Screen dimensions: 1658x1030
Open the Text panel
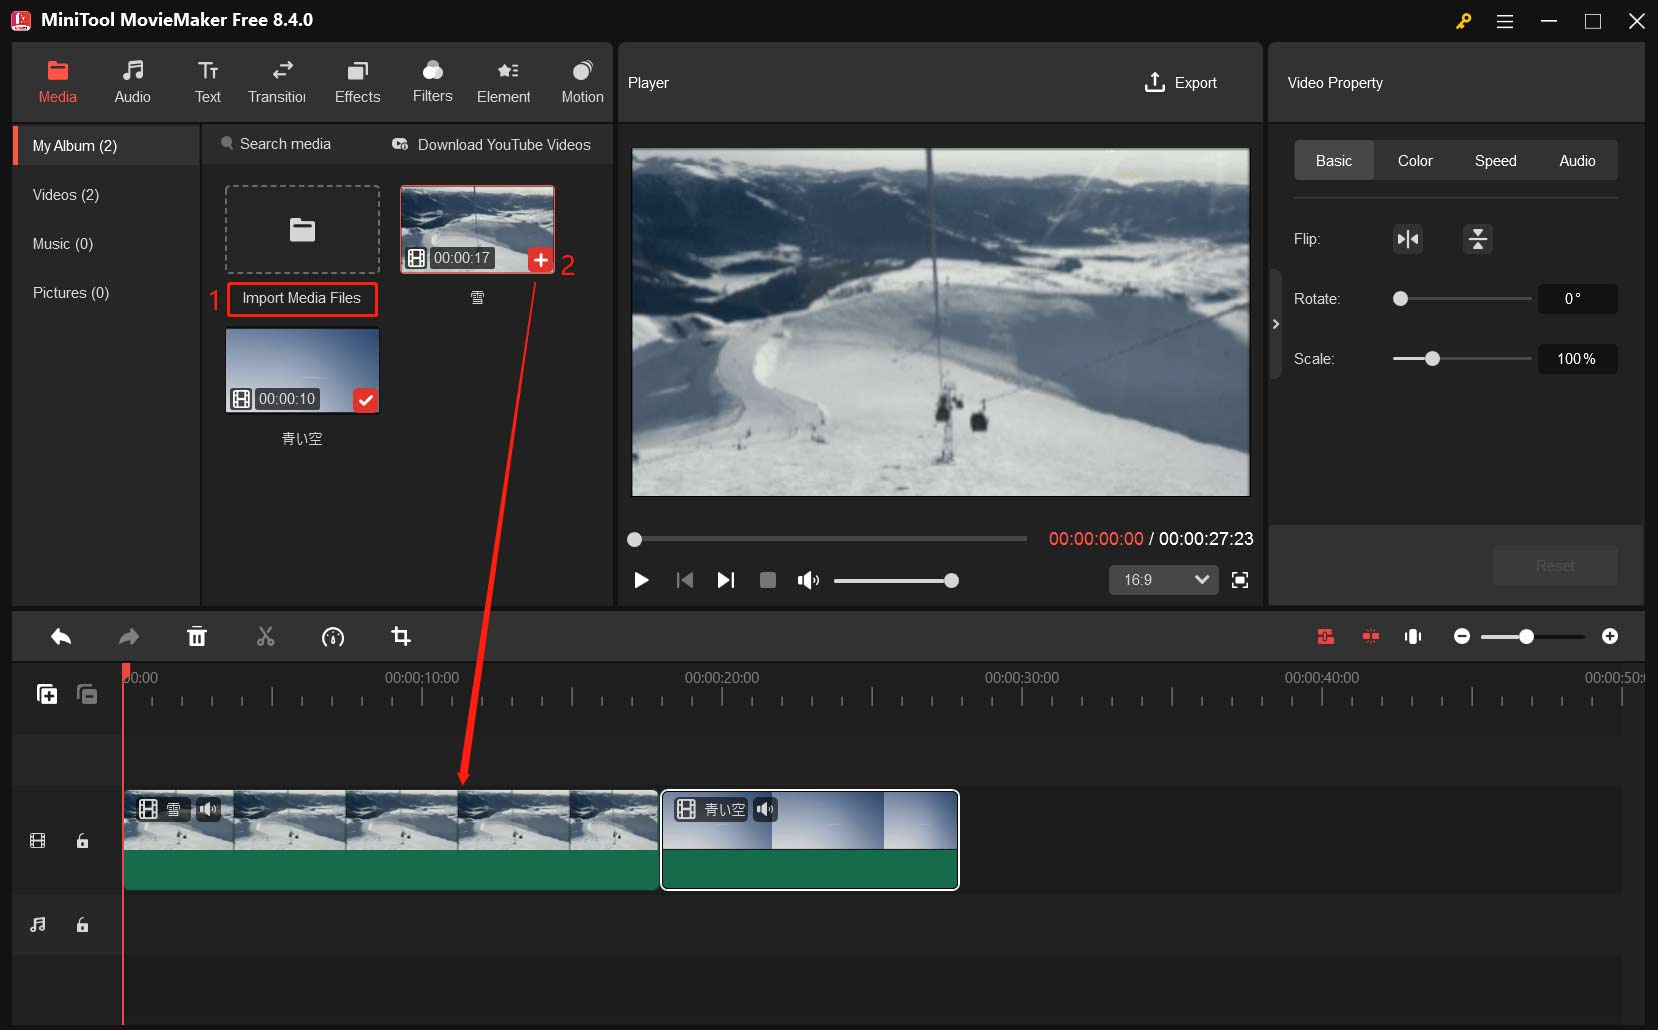point(208,80)
